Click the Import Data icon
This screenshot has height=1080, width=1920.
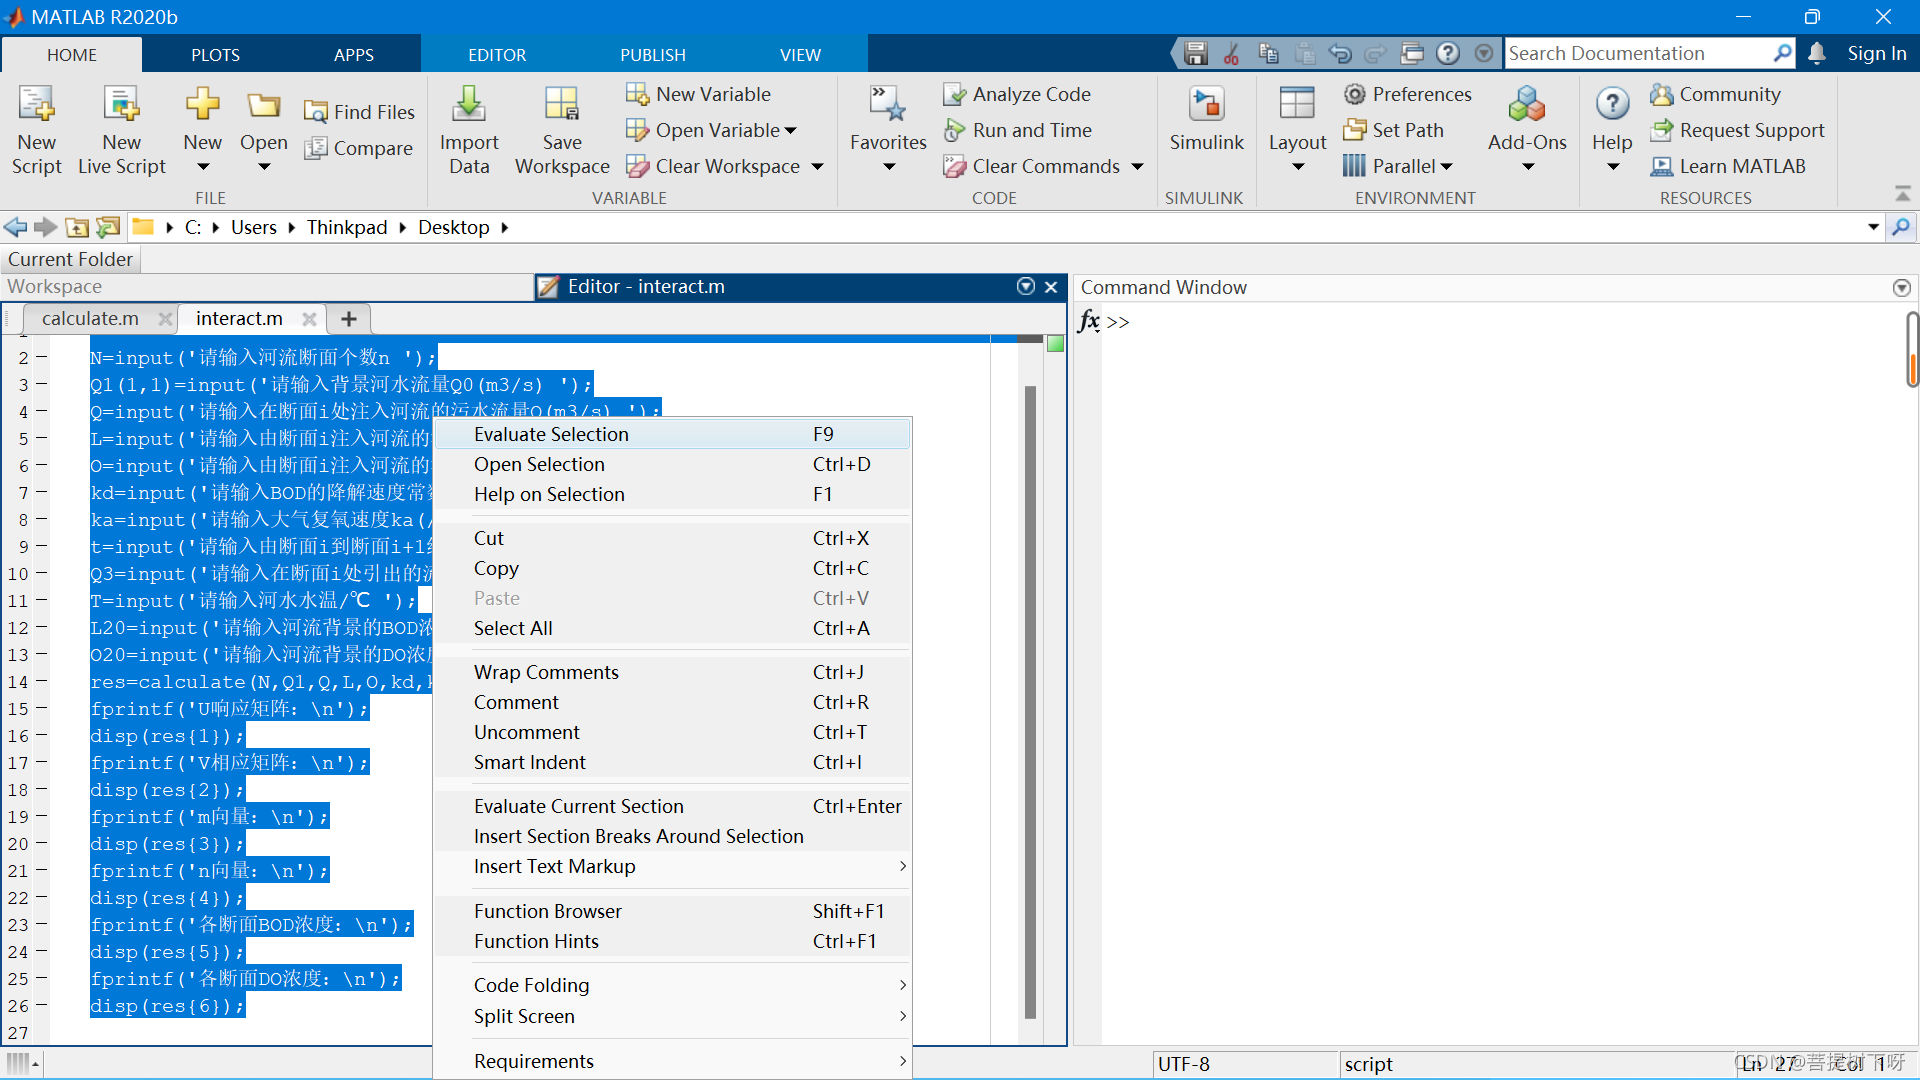[x=468, y=105]
